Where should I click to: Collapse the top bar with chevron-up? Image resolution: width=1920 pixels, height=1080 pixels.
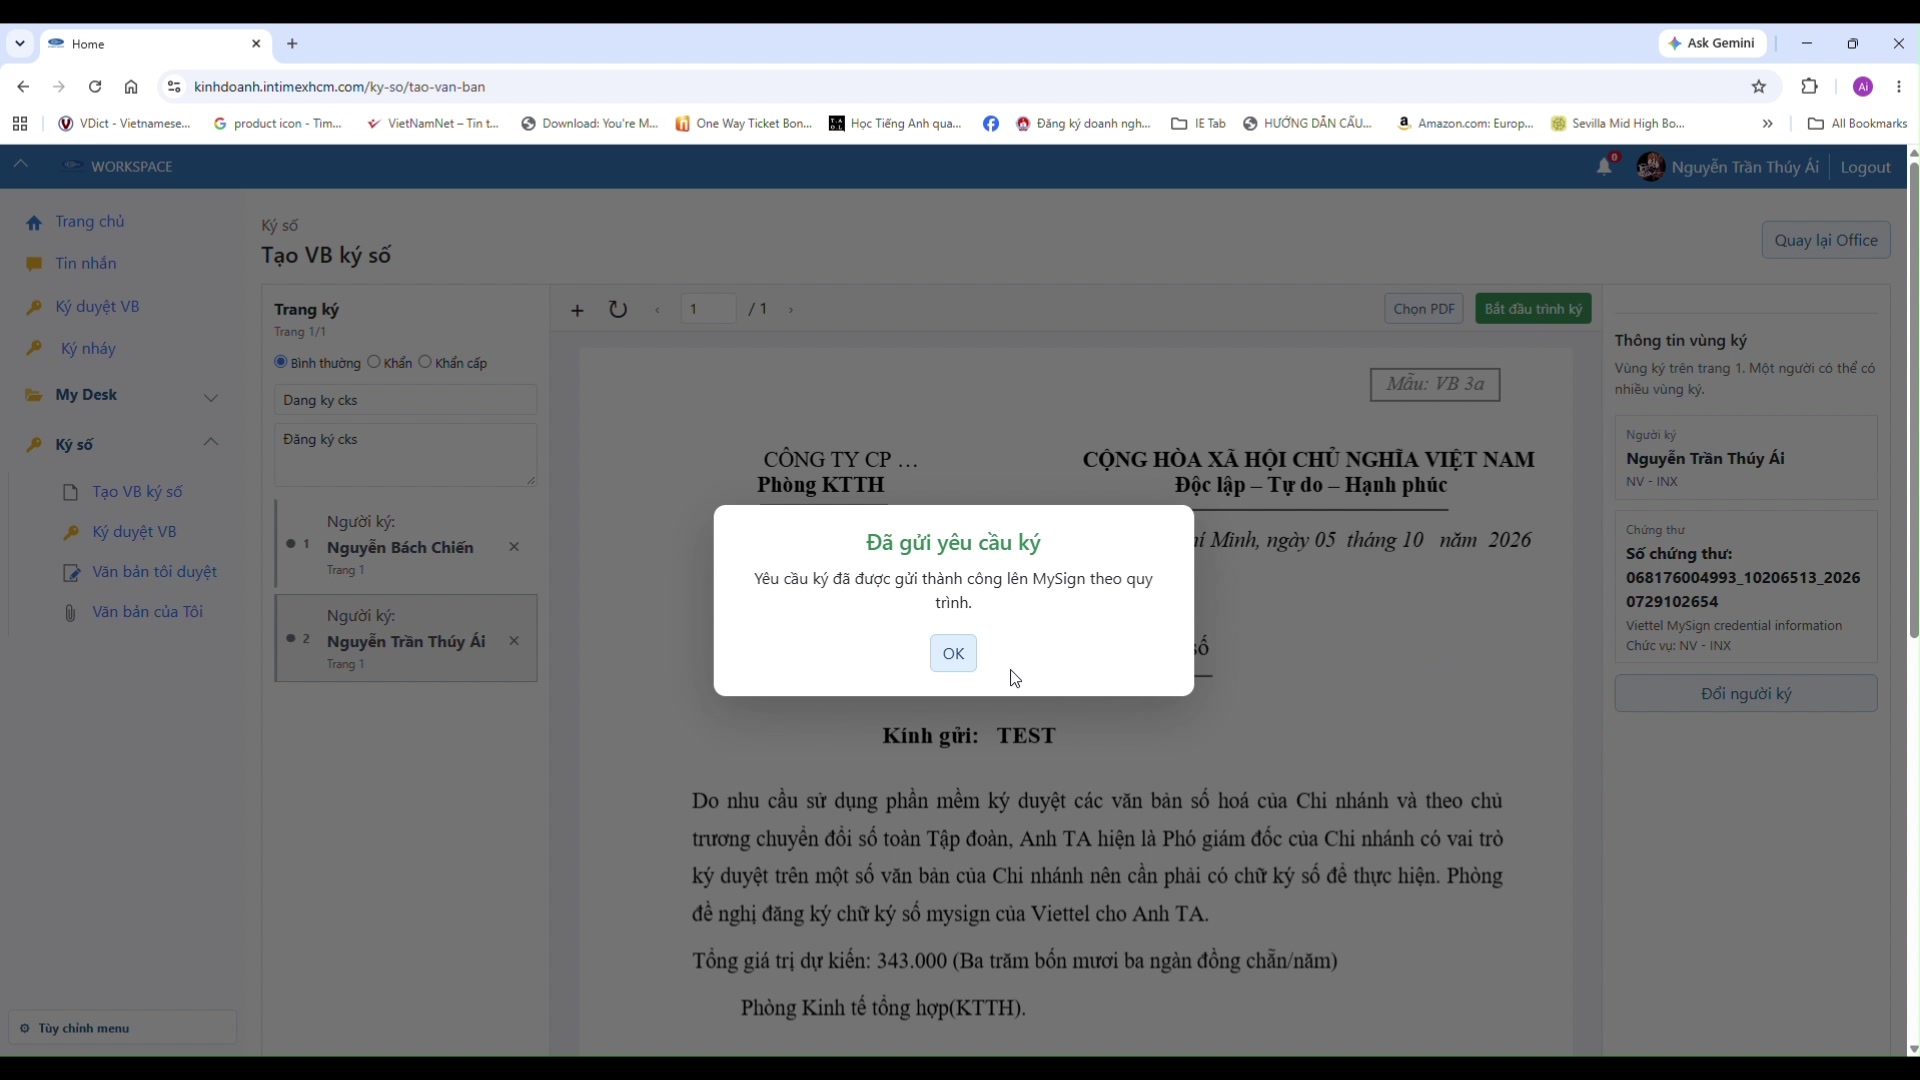click(20, 165)
